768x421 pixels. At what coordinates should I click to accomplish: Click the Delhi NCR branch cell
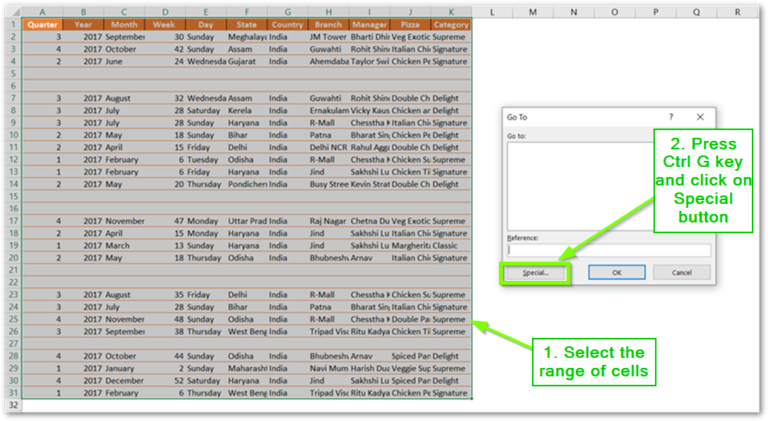coord(328,147)
